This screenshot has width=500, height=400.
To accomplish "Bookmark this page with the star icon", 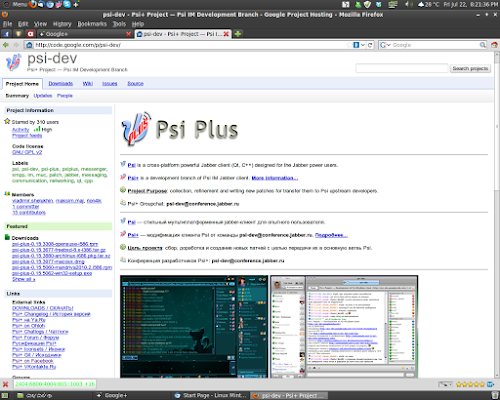I will pyautogui.click(x=349, y=45).
